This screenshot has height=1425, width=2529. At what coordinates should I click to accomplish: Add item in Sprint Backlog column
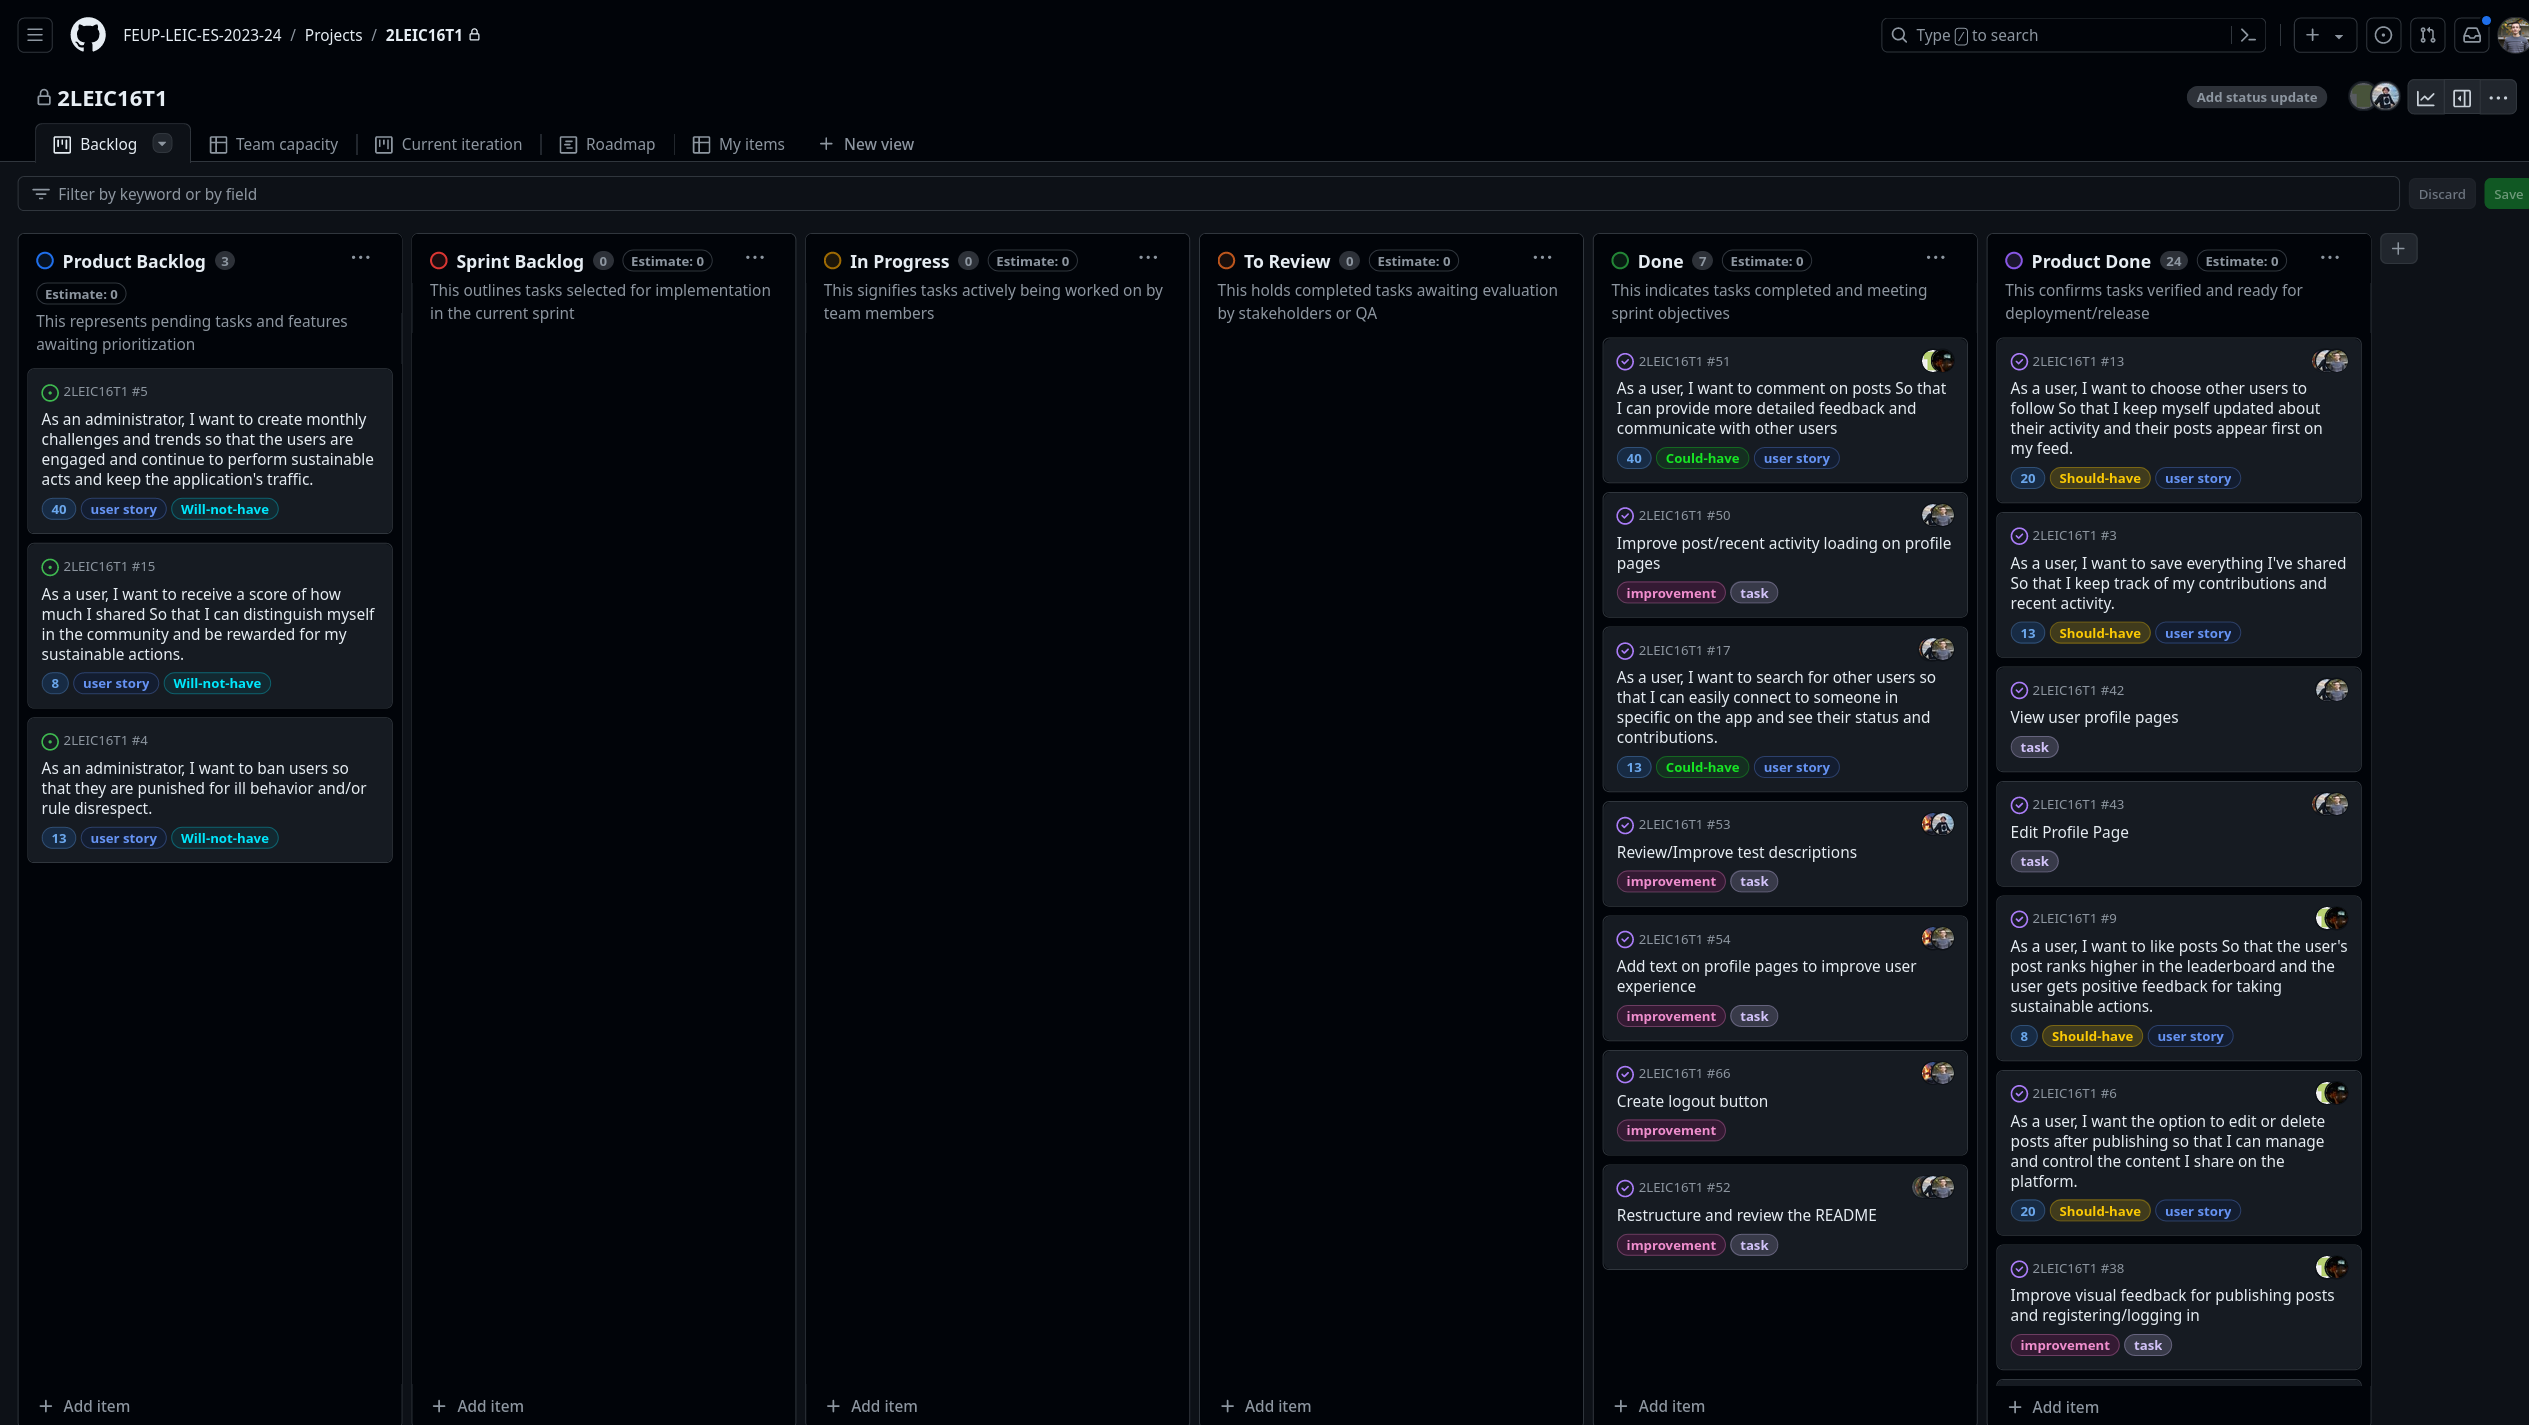coord(478,1406)
